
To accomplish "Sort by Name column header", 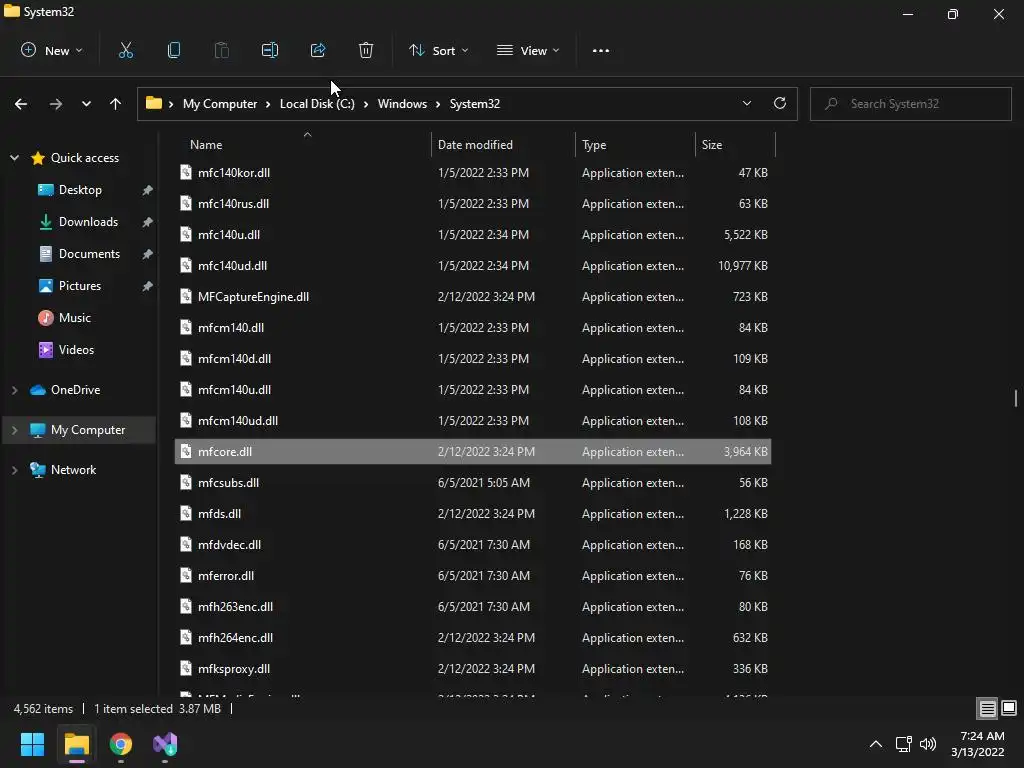I will click(x=206, y=145).
